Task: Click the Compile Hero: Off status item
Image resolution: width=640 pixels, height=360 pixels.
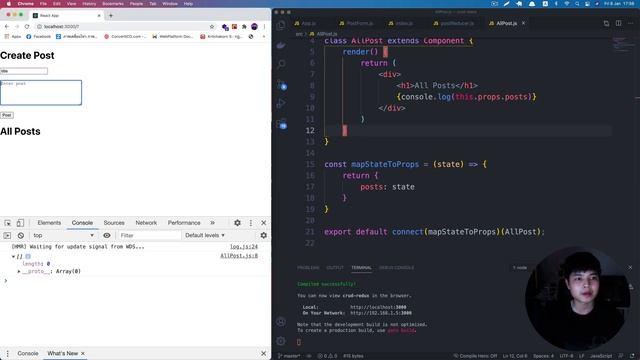Action: click(x=475, y=356)
